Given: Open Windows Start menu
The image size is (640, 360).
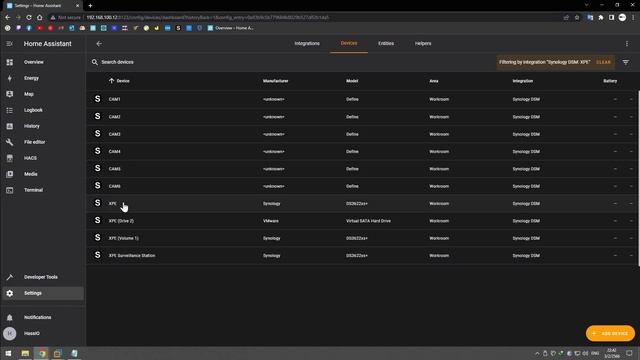Looking at the screenshot, I should click(x=8, y=353).
